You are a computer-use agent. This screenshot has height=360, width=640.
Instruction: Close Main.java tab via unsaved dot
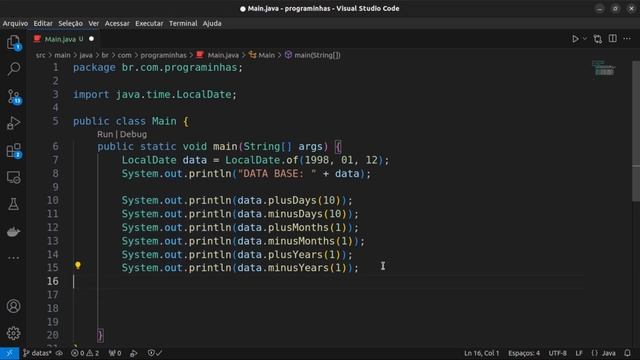pyautogui.click(x=91, y=39)
